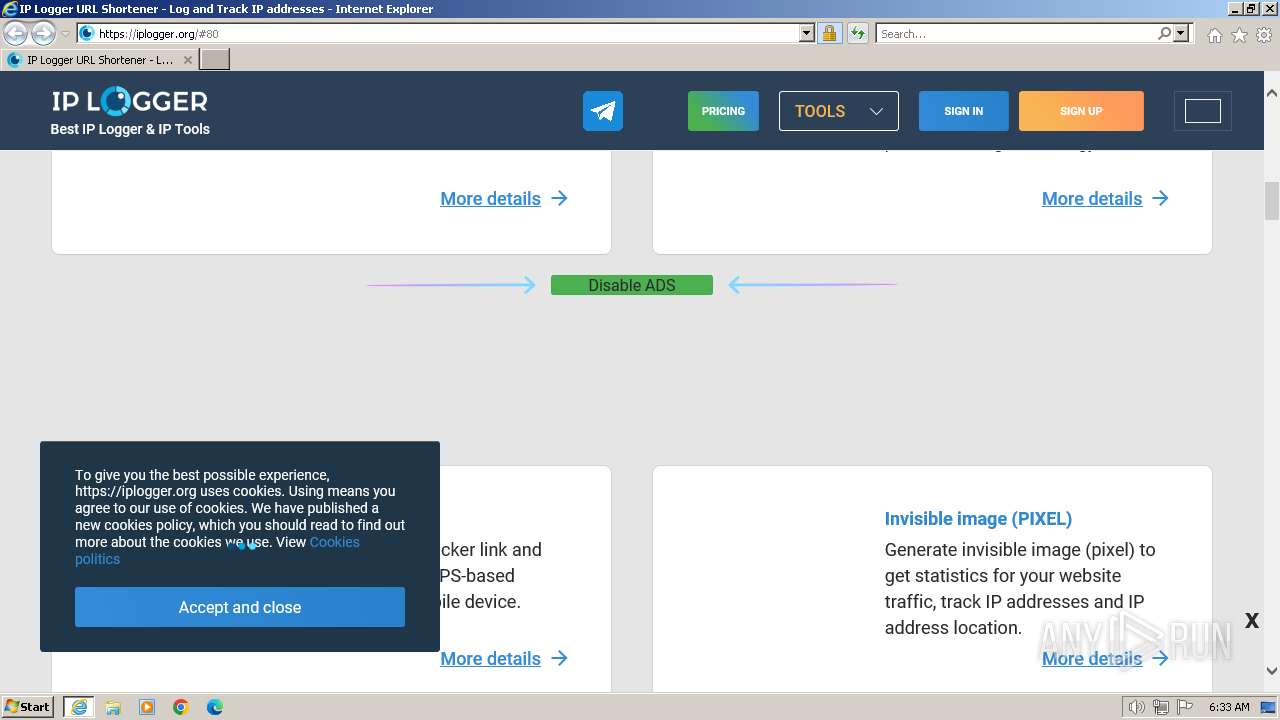Go forward with browser Forward arrow
The width and height of the screenshot is (1280, 720).
[43, 33]
